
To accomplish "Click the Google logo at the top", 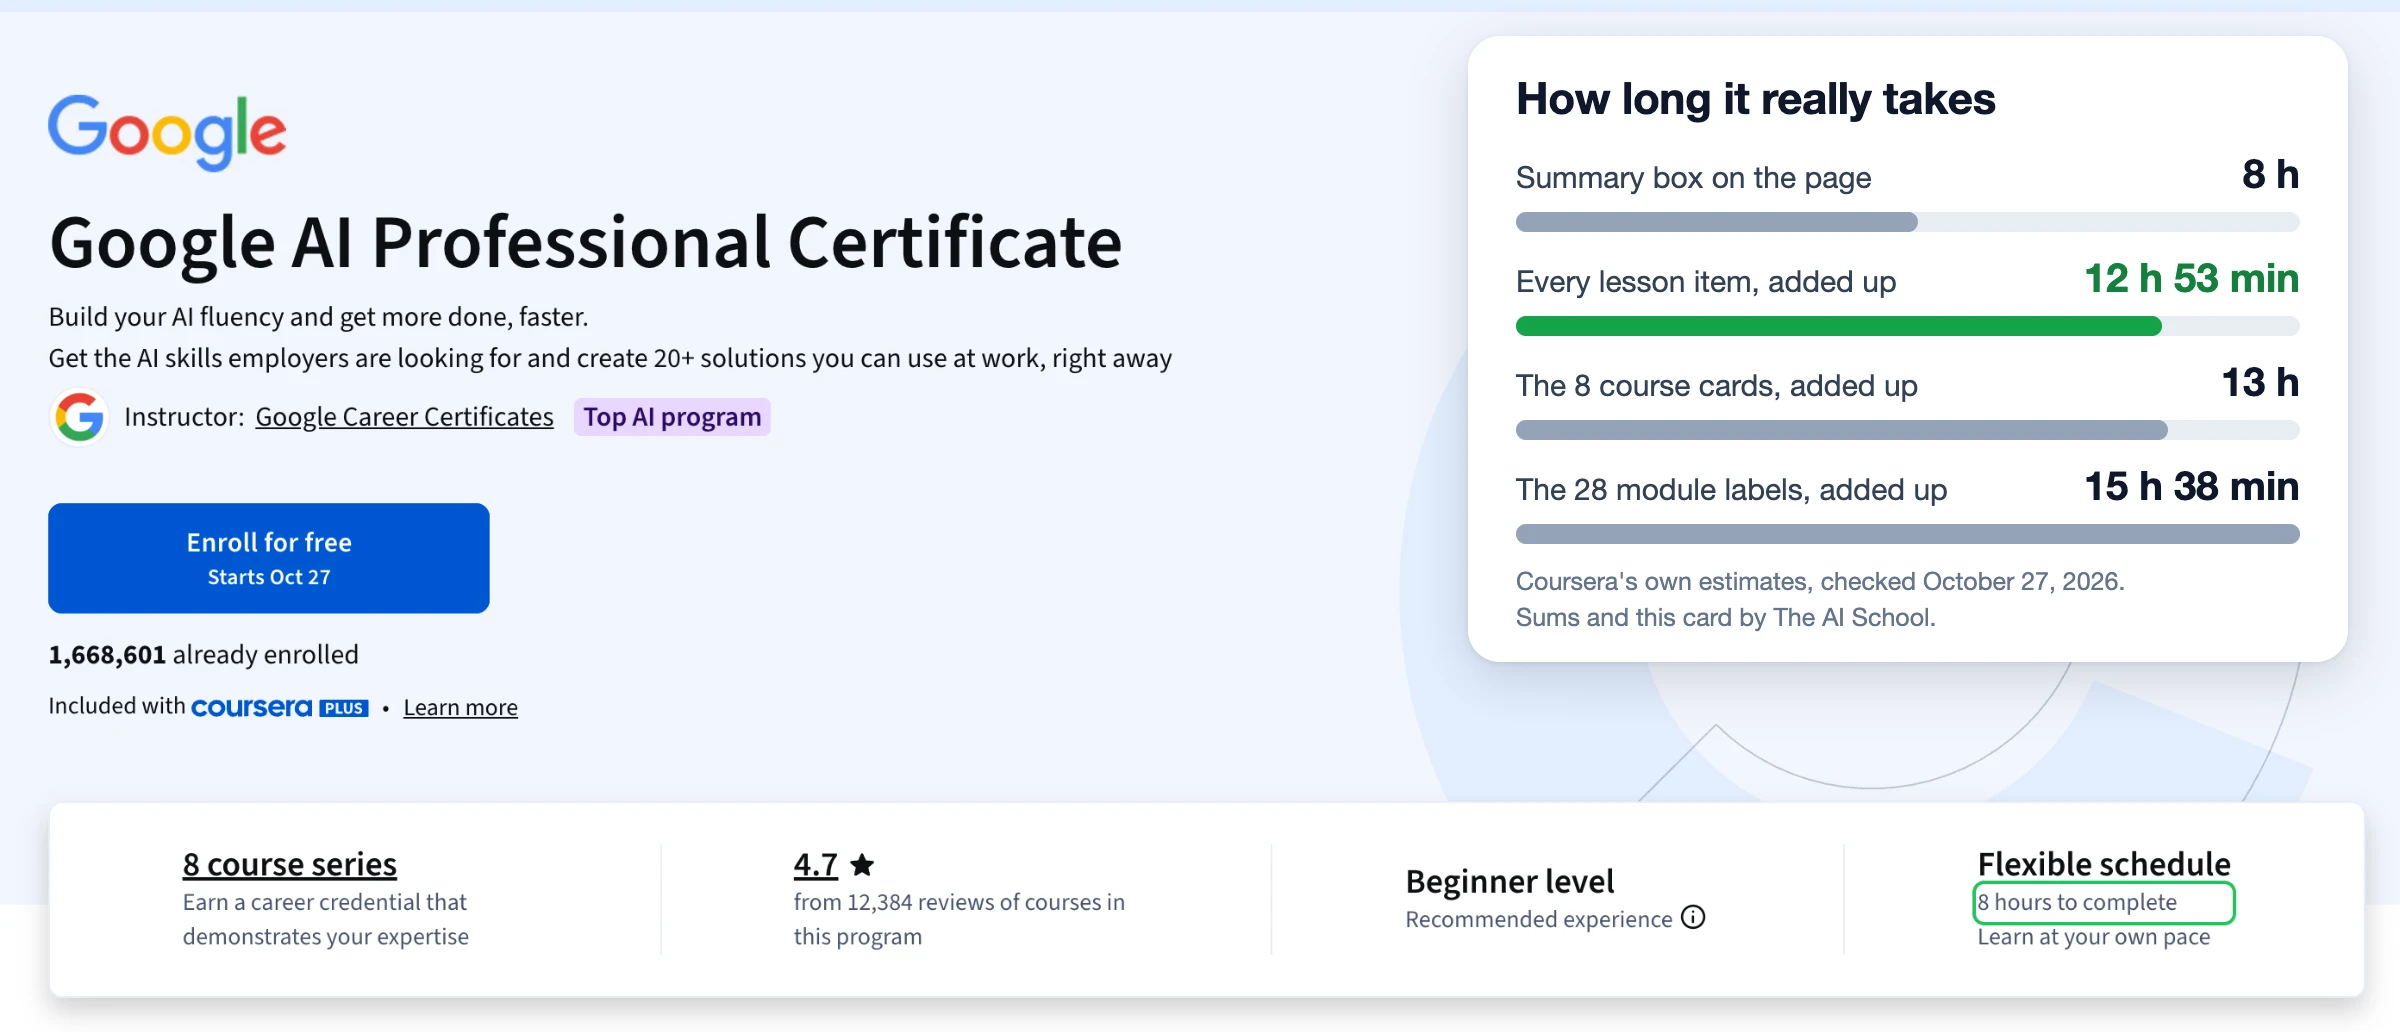I will tap(167, 131).
